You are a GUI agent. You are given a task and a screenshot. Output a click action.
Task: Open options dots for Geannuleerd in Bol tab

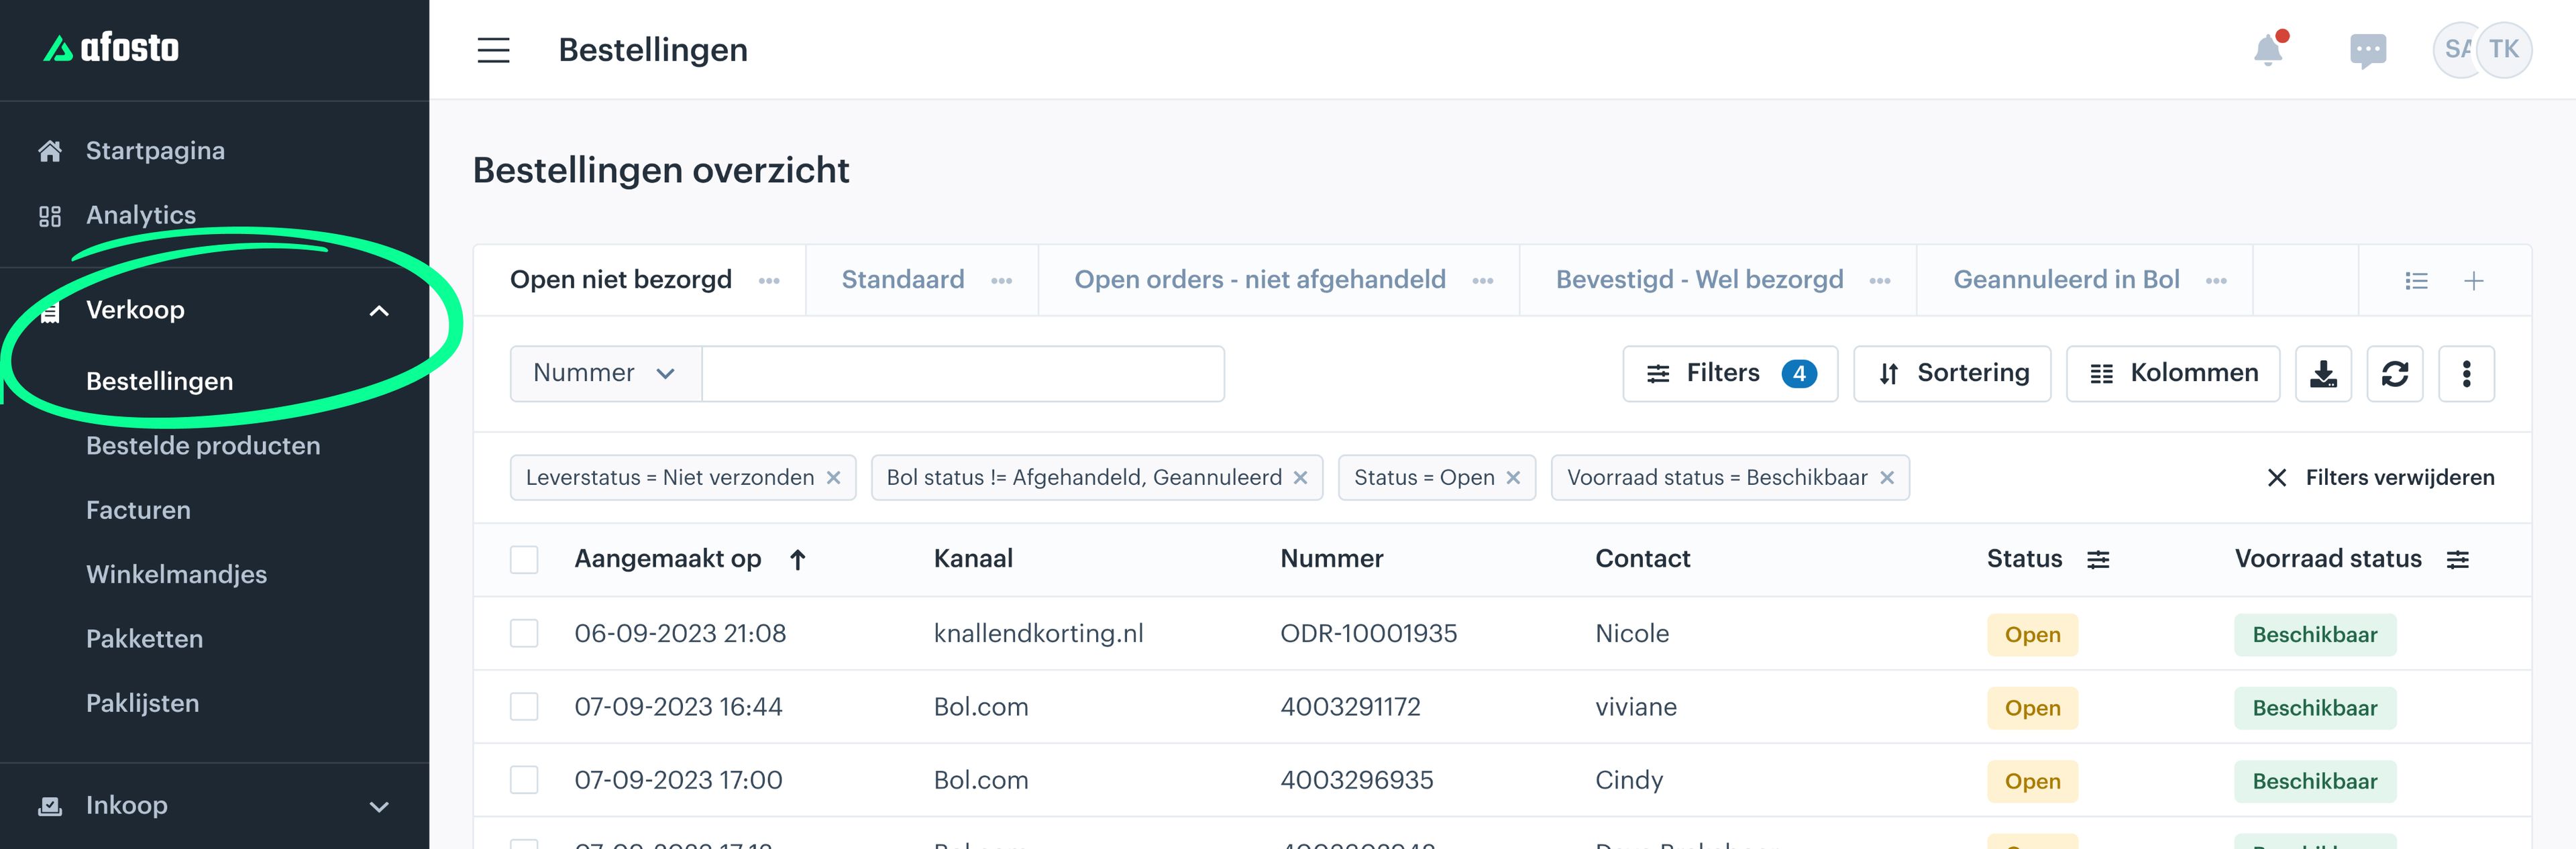(2216, 281)
